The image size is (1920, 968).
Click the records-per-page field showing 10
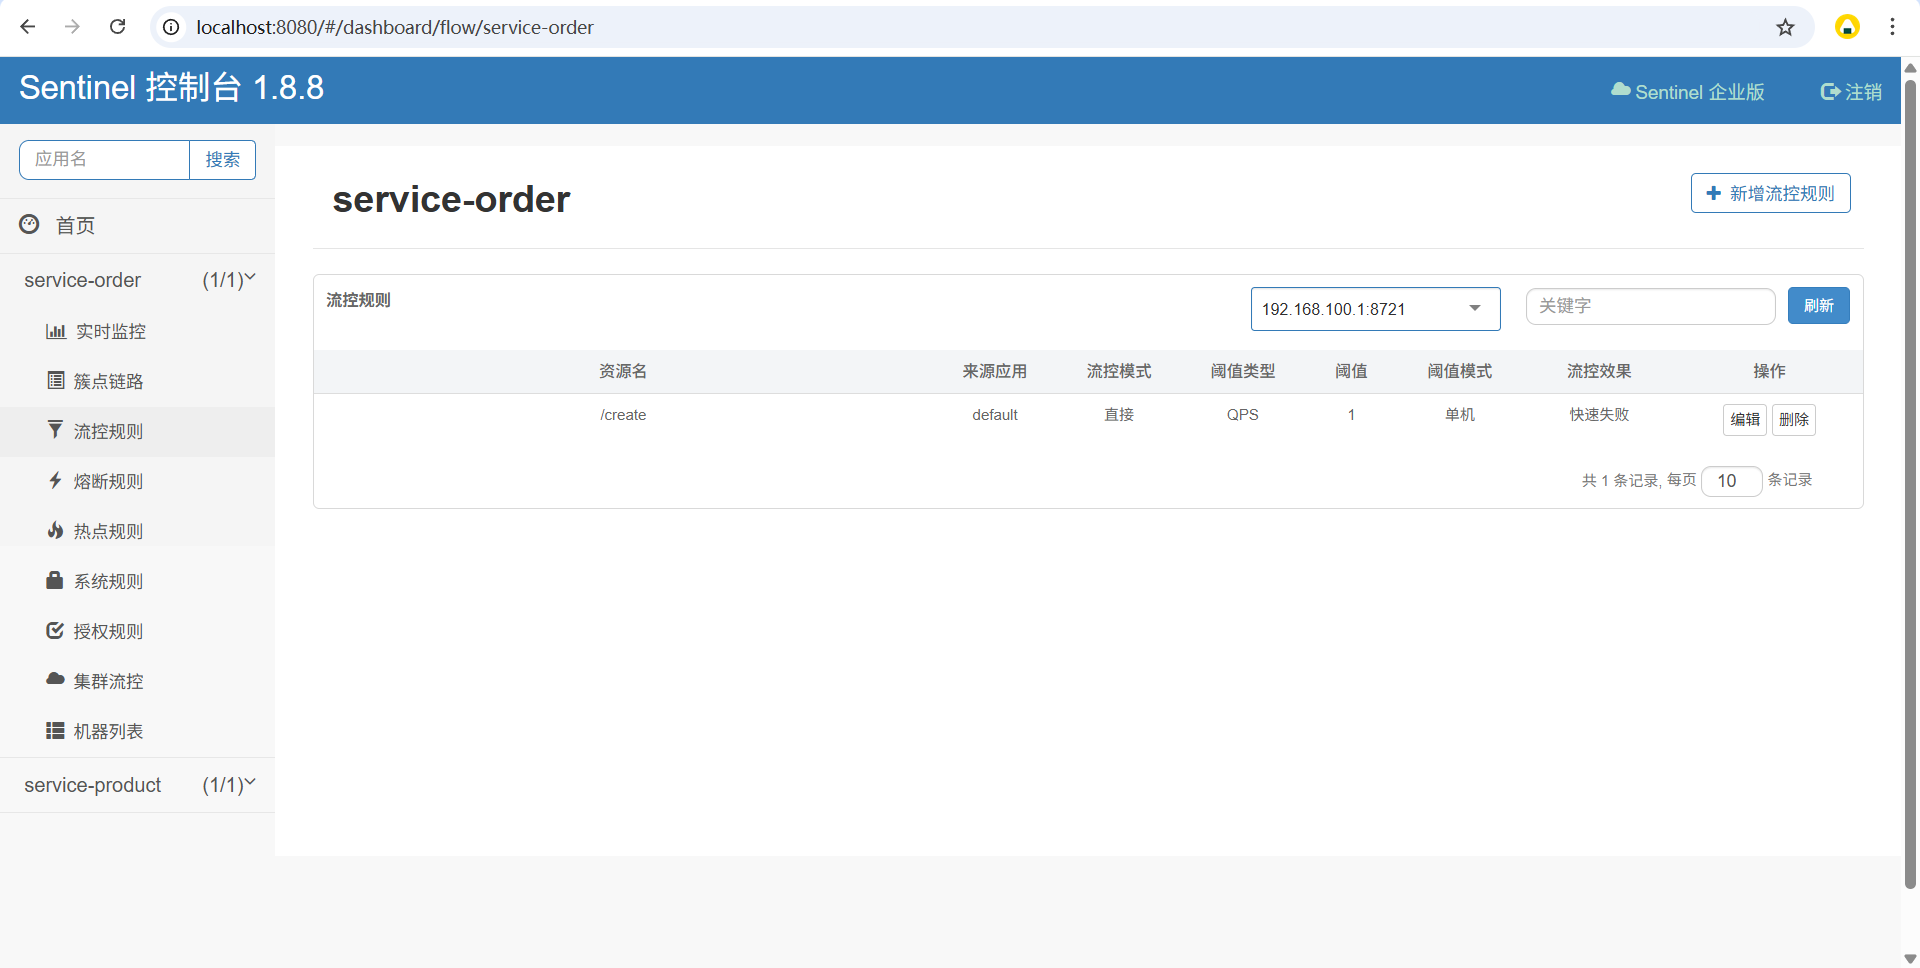pos(1731,481)
